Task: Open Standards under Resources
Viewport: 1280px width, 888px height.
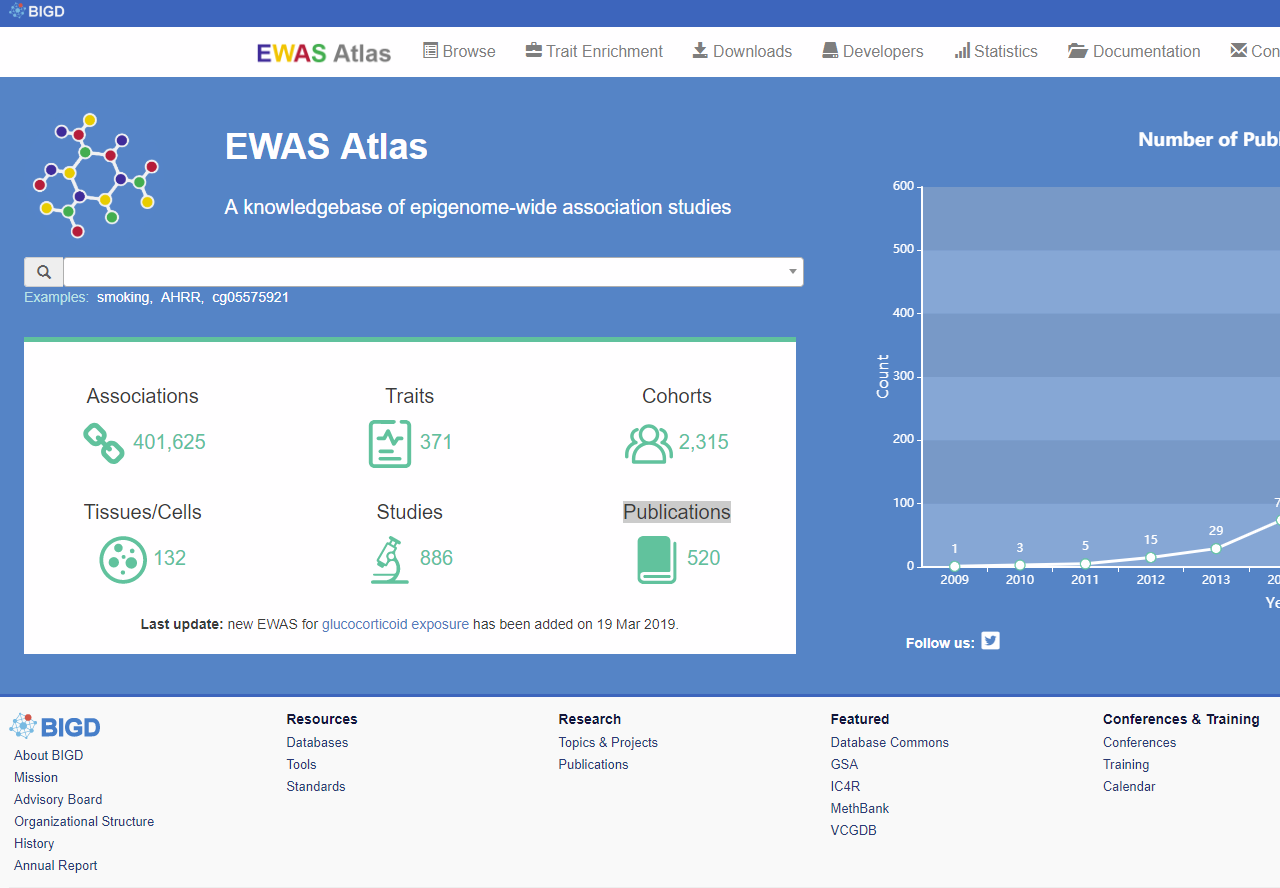Action: [x=316, y=786]
